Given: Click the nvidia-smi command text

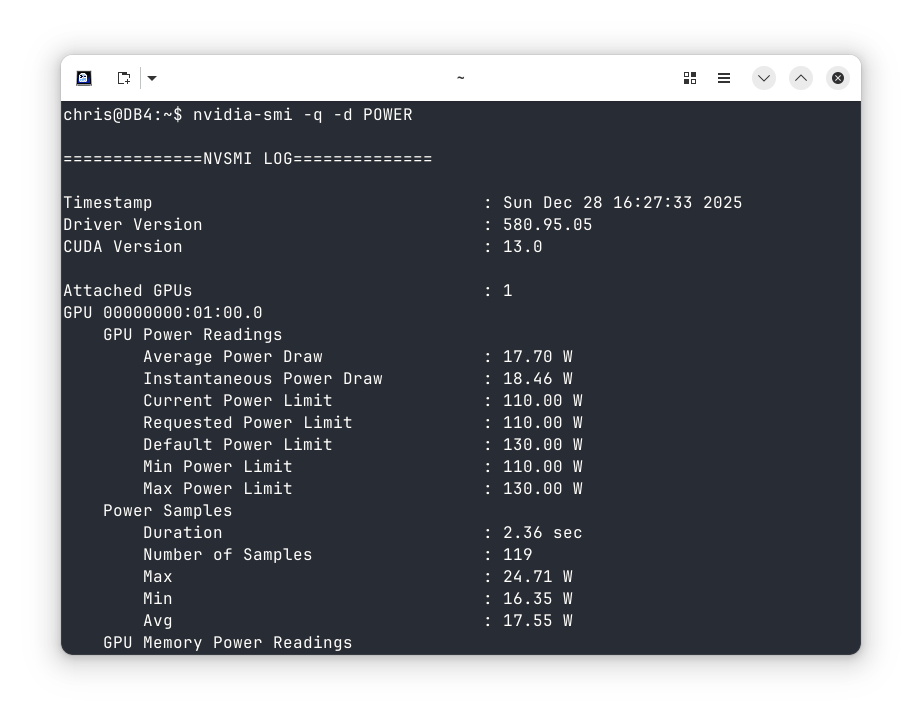Looking at the screenshot, I should 302,115.
